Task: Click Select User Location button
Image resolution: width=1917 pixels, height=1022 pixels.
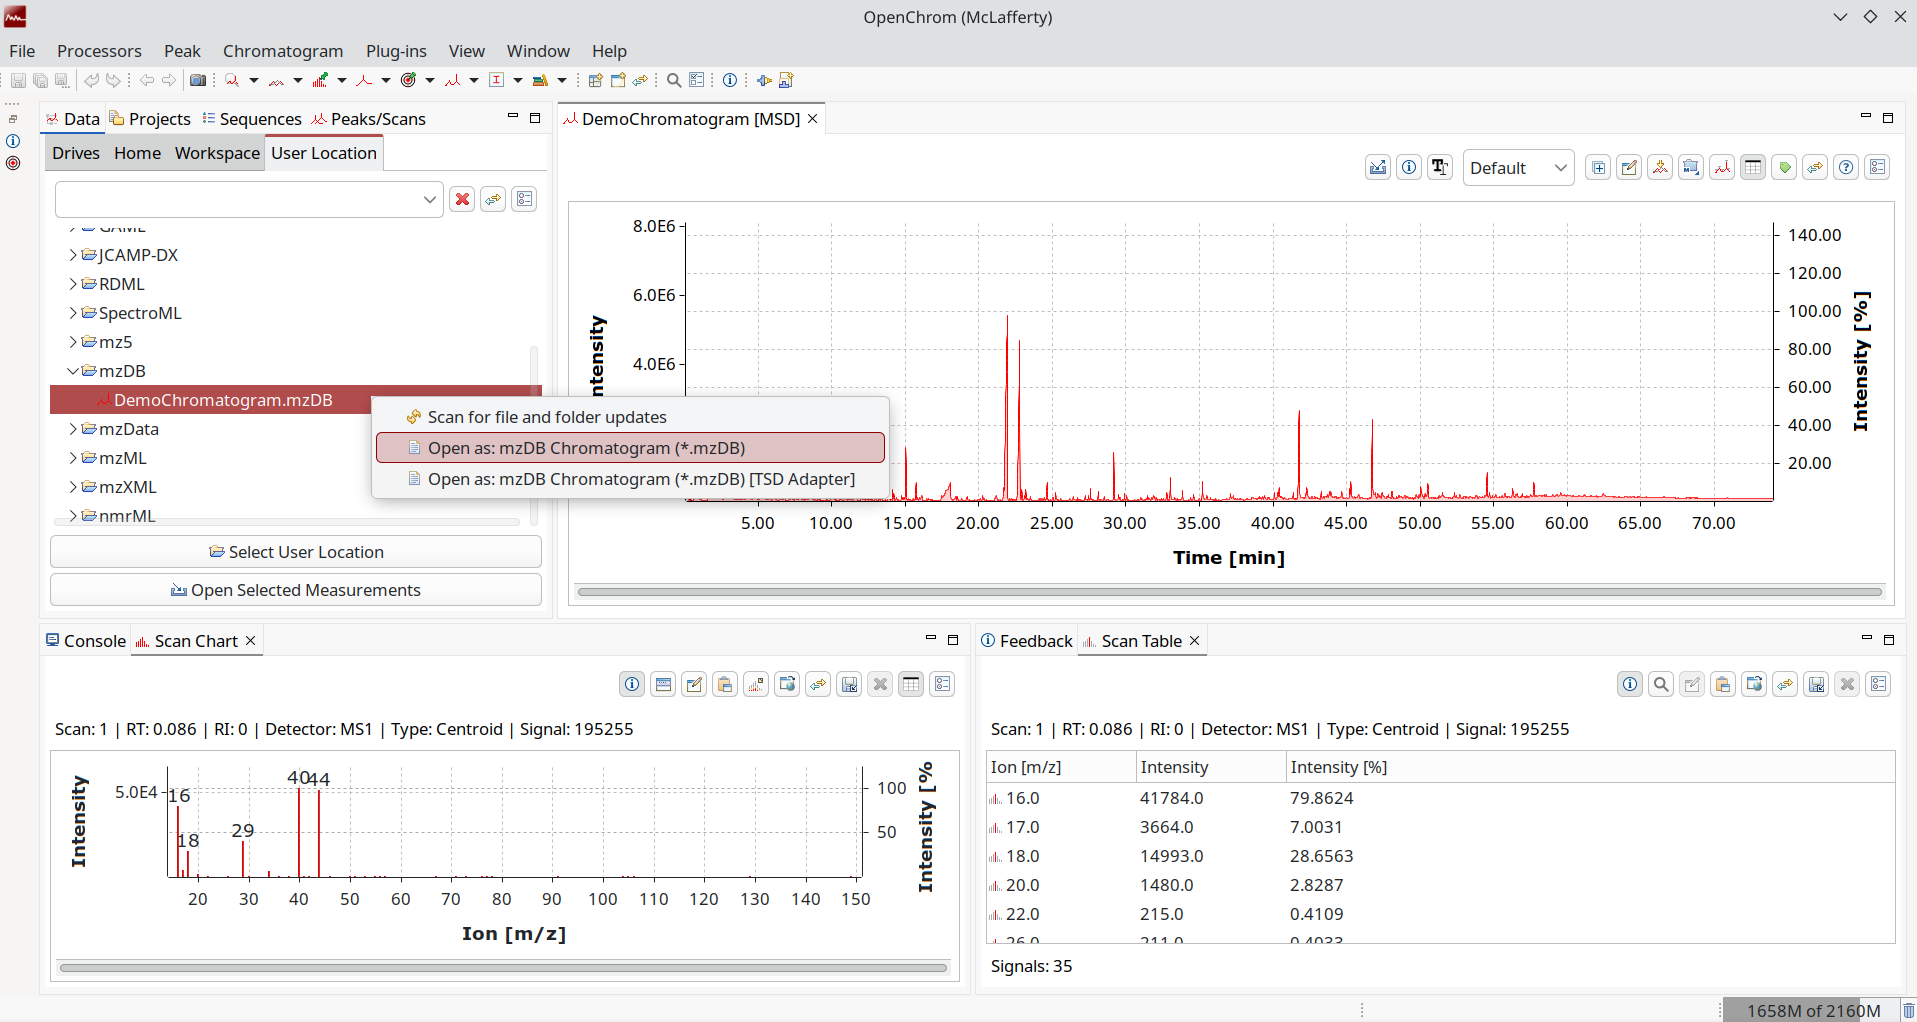Action: (296, 552)
